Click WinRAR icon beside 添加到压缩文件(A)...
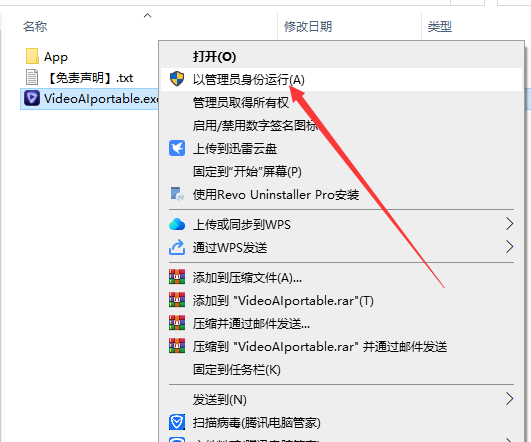Screen dimensions: 531x442 [177, 277]
